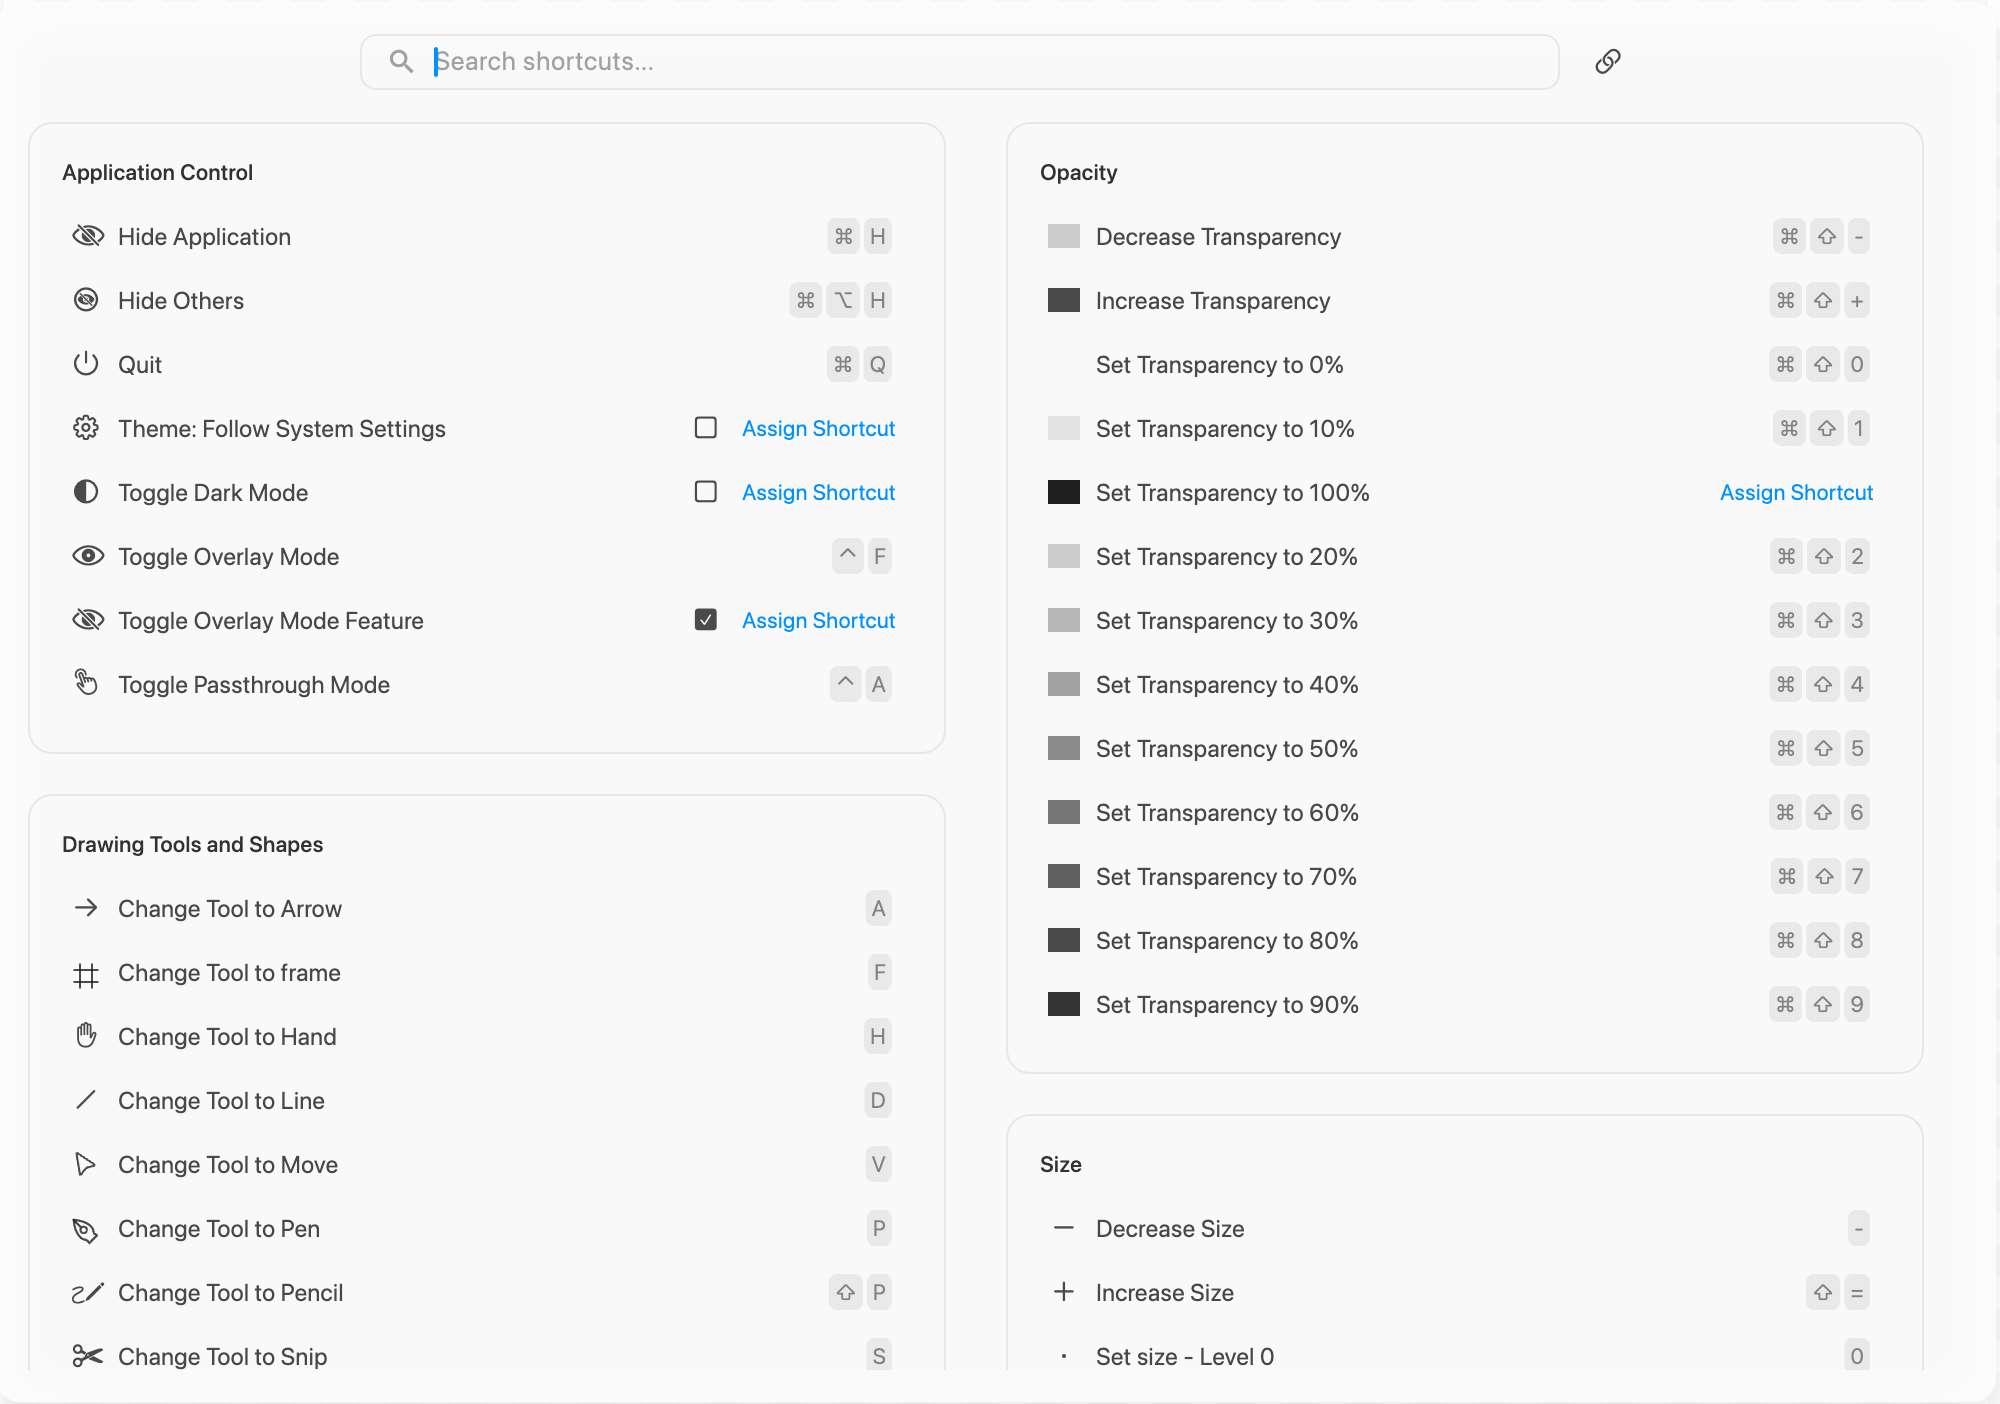Click the Decrease Transparency swatch
The image size is (2000, 1404).
pyautogui.click(x=1064, y=236)
